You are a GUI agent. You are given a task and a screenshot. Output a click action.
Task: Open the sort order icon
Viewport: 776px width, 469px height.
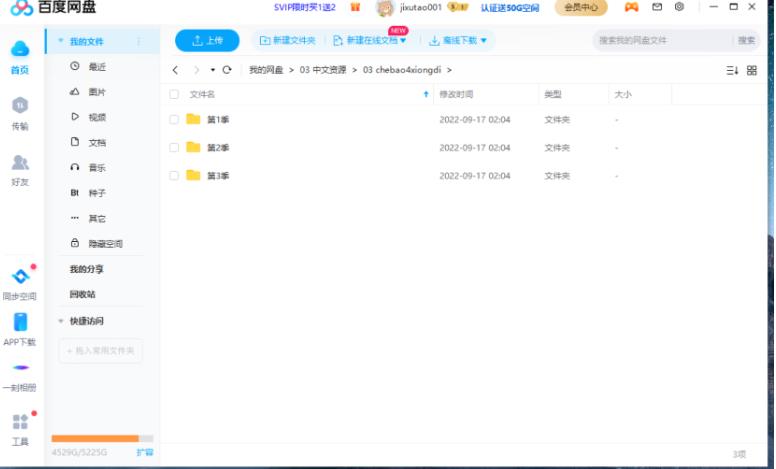[x=732, y=70]
